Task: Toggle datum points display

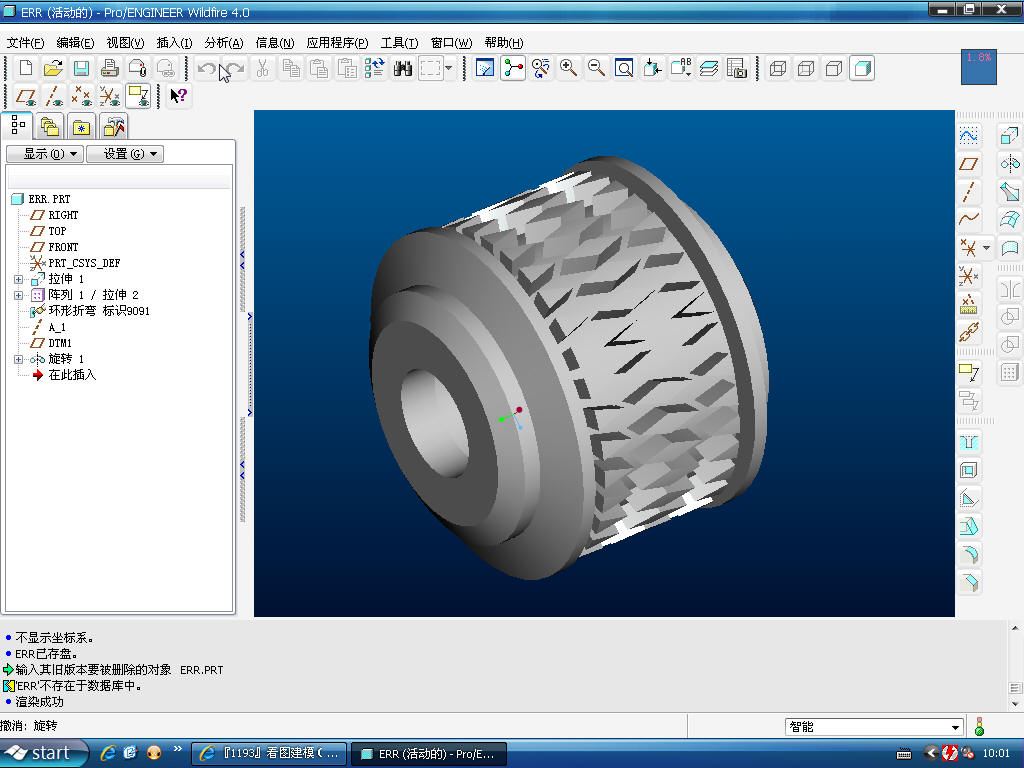Action: point(82,96)
